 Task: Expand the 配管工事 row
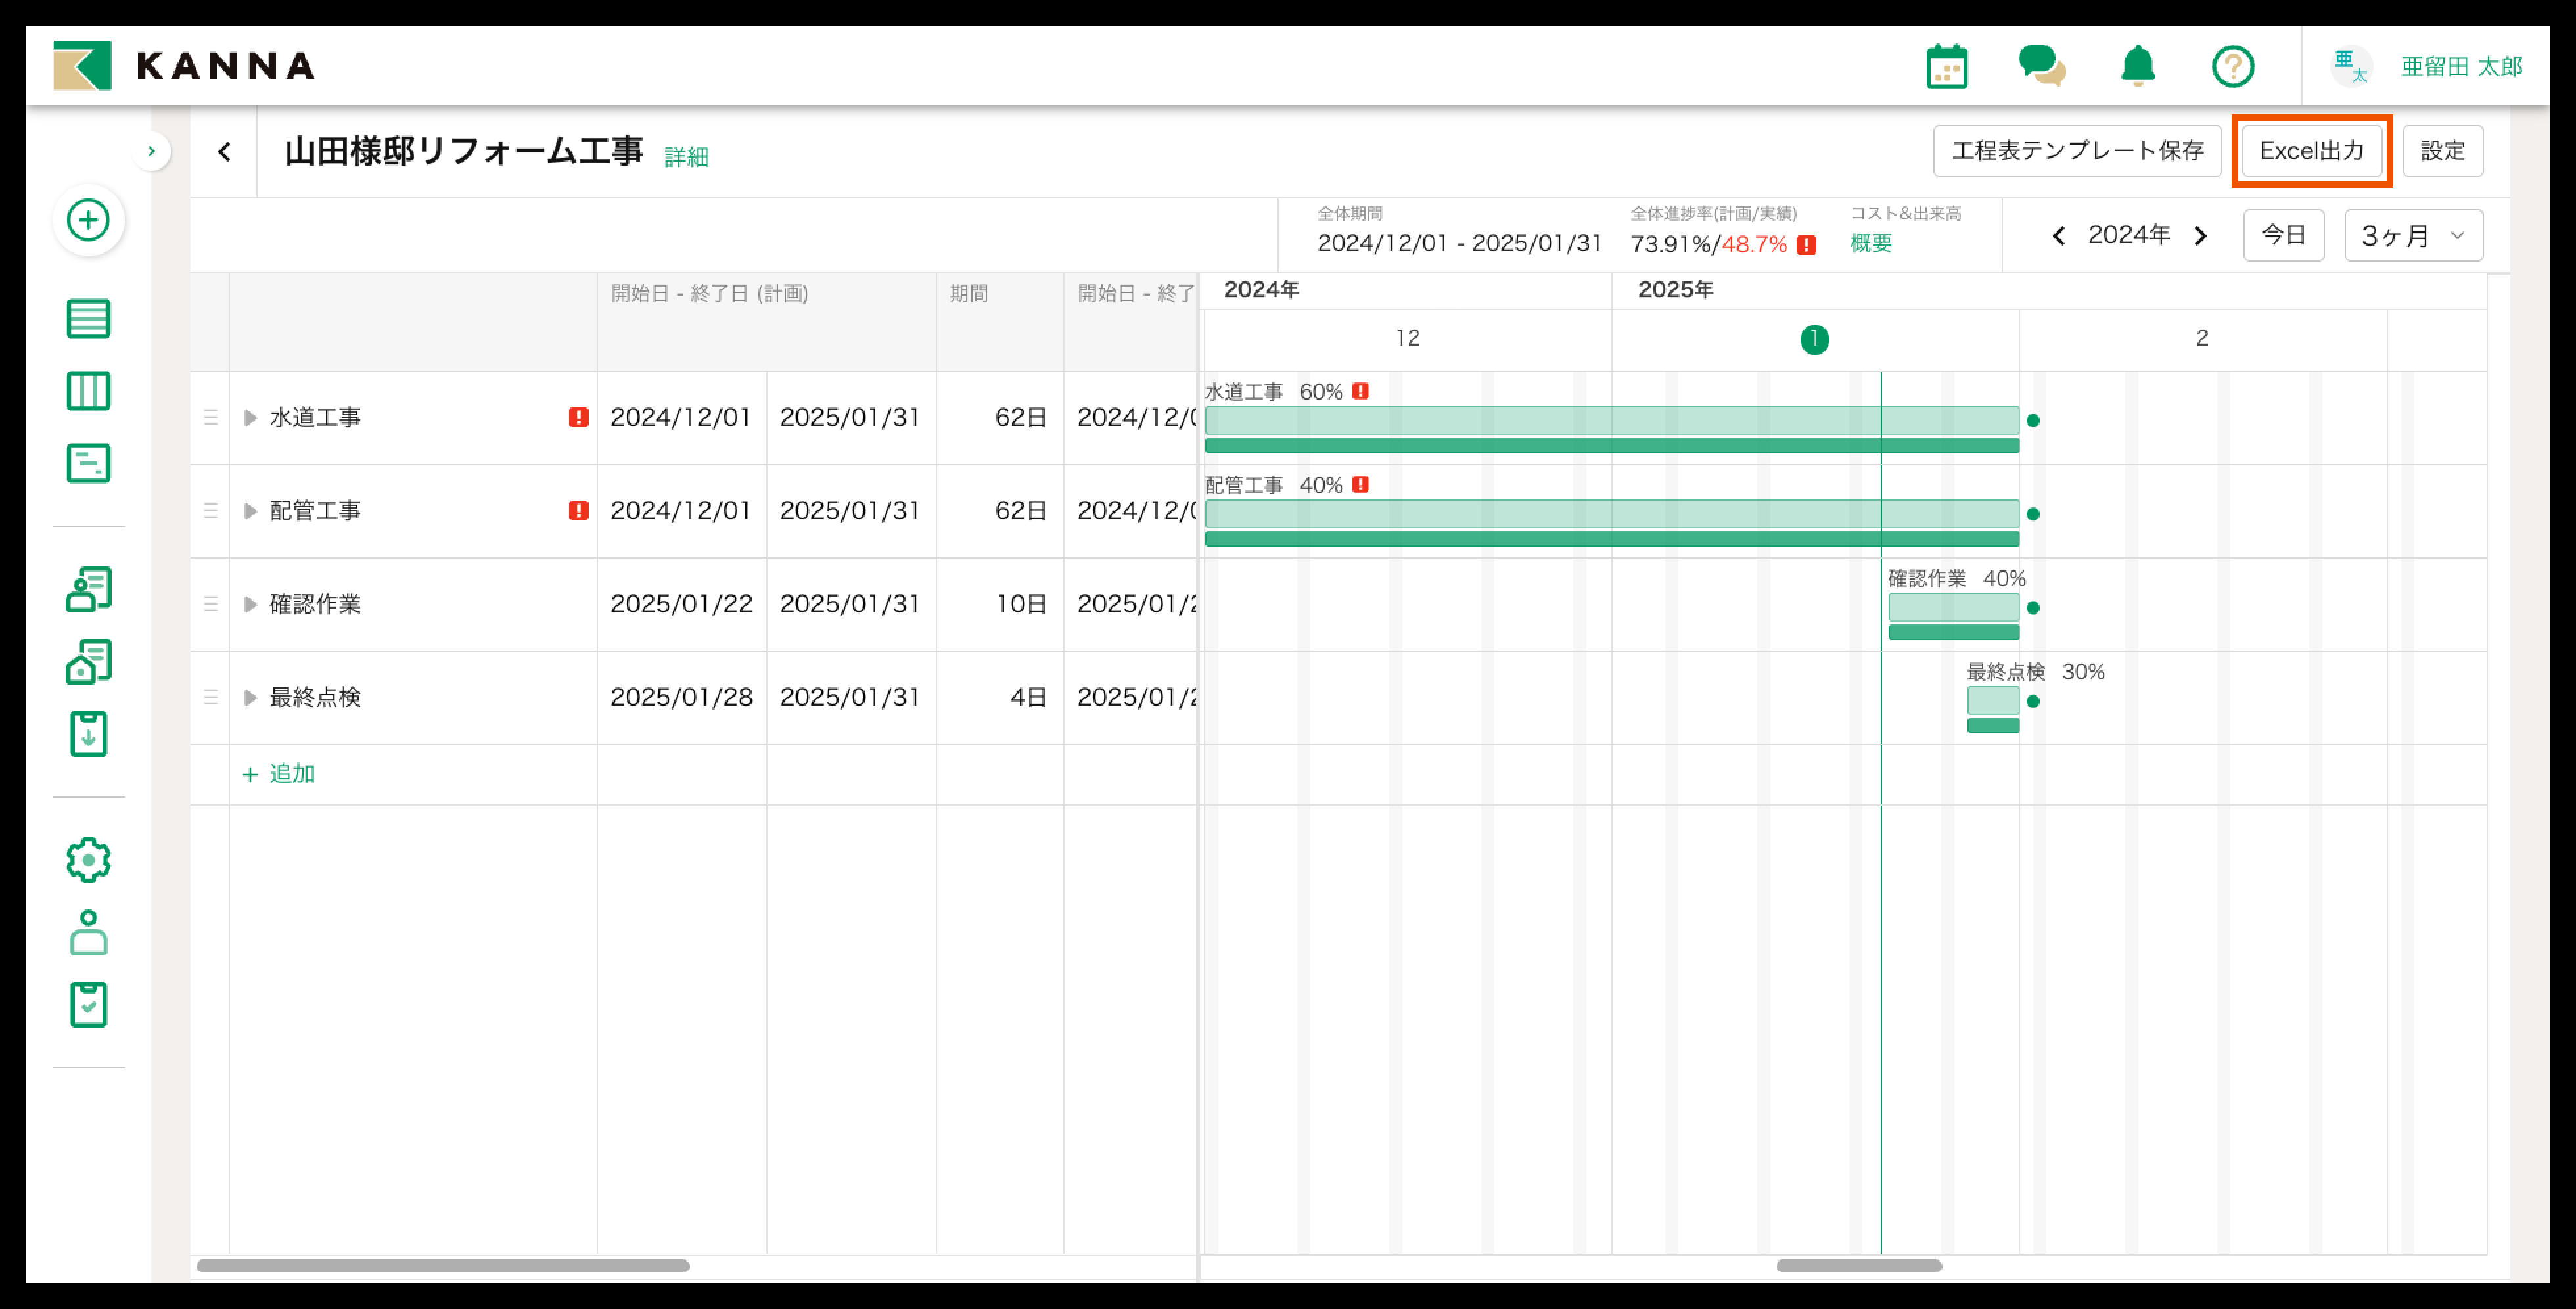point(250,511)
